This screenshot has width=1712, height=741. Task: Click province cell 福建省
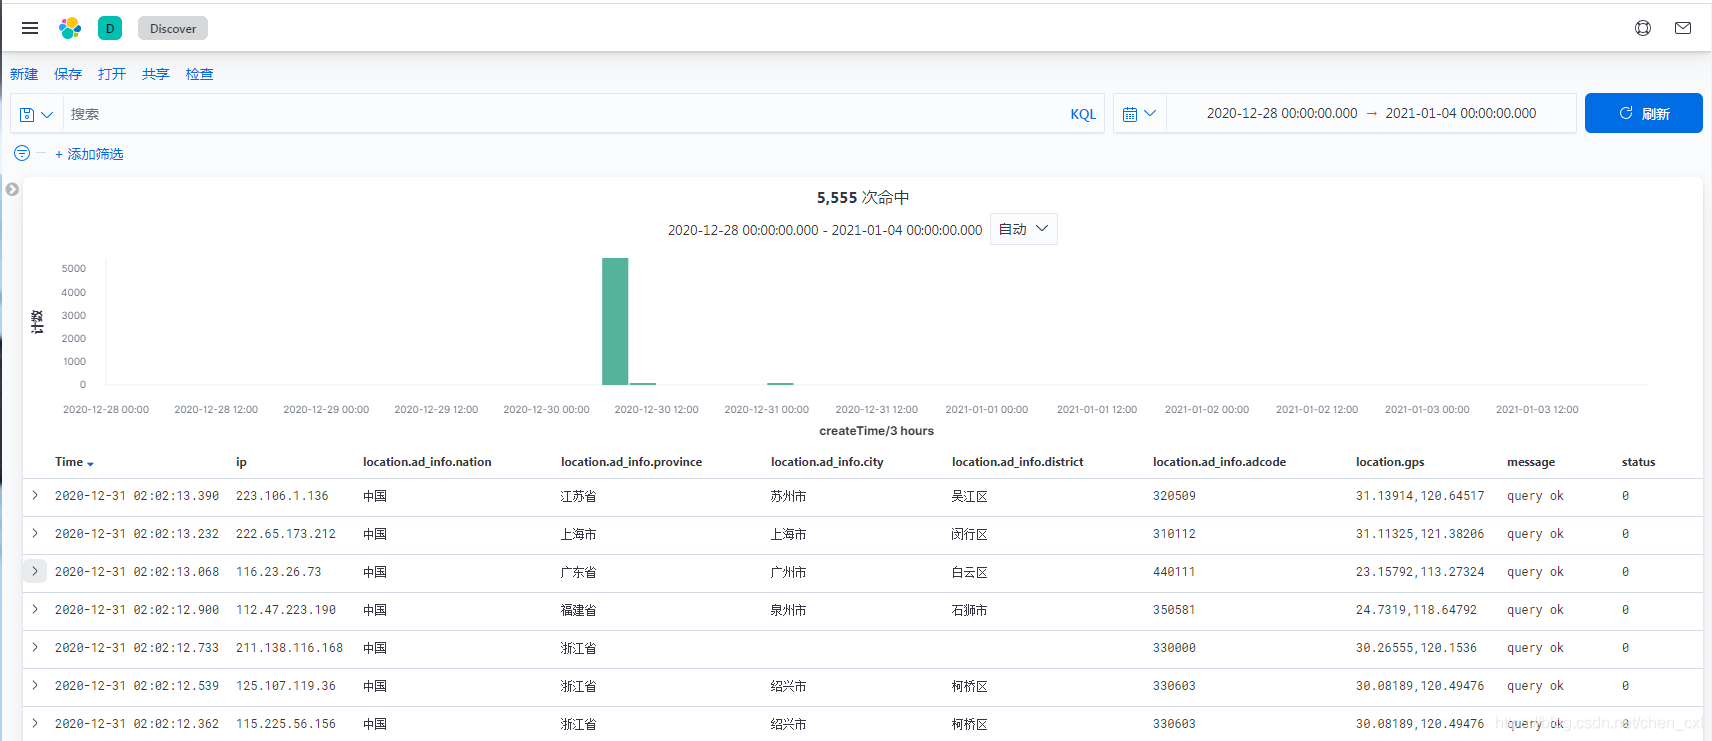[x=578, y=610]
